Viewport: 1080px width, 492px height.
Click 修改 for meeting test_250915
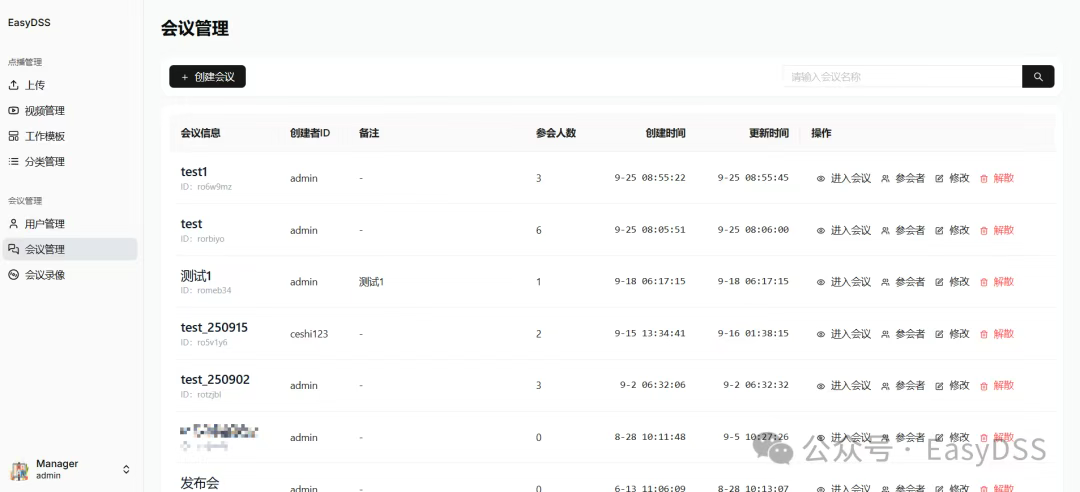[x=952, y=334]
